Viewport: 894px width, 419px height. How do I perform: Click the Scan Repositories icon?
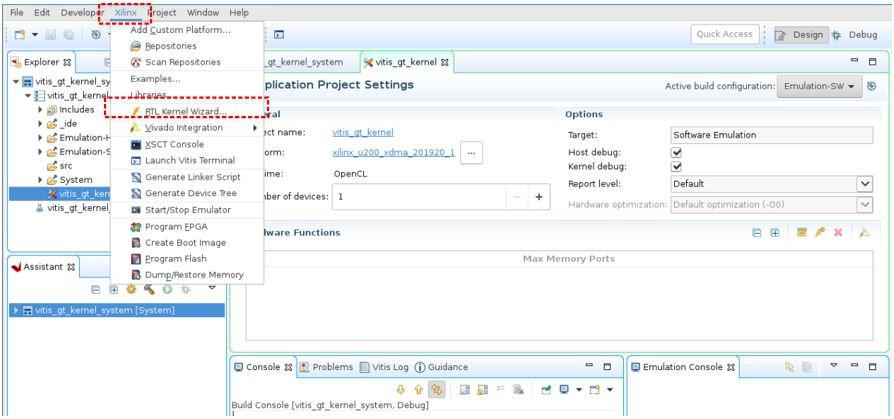click(x=136, y=62)
